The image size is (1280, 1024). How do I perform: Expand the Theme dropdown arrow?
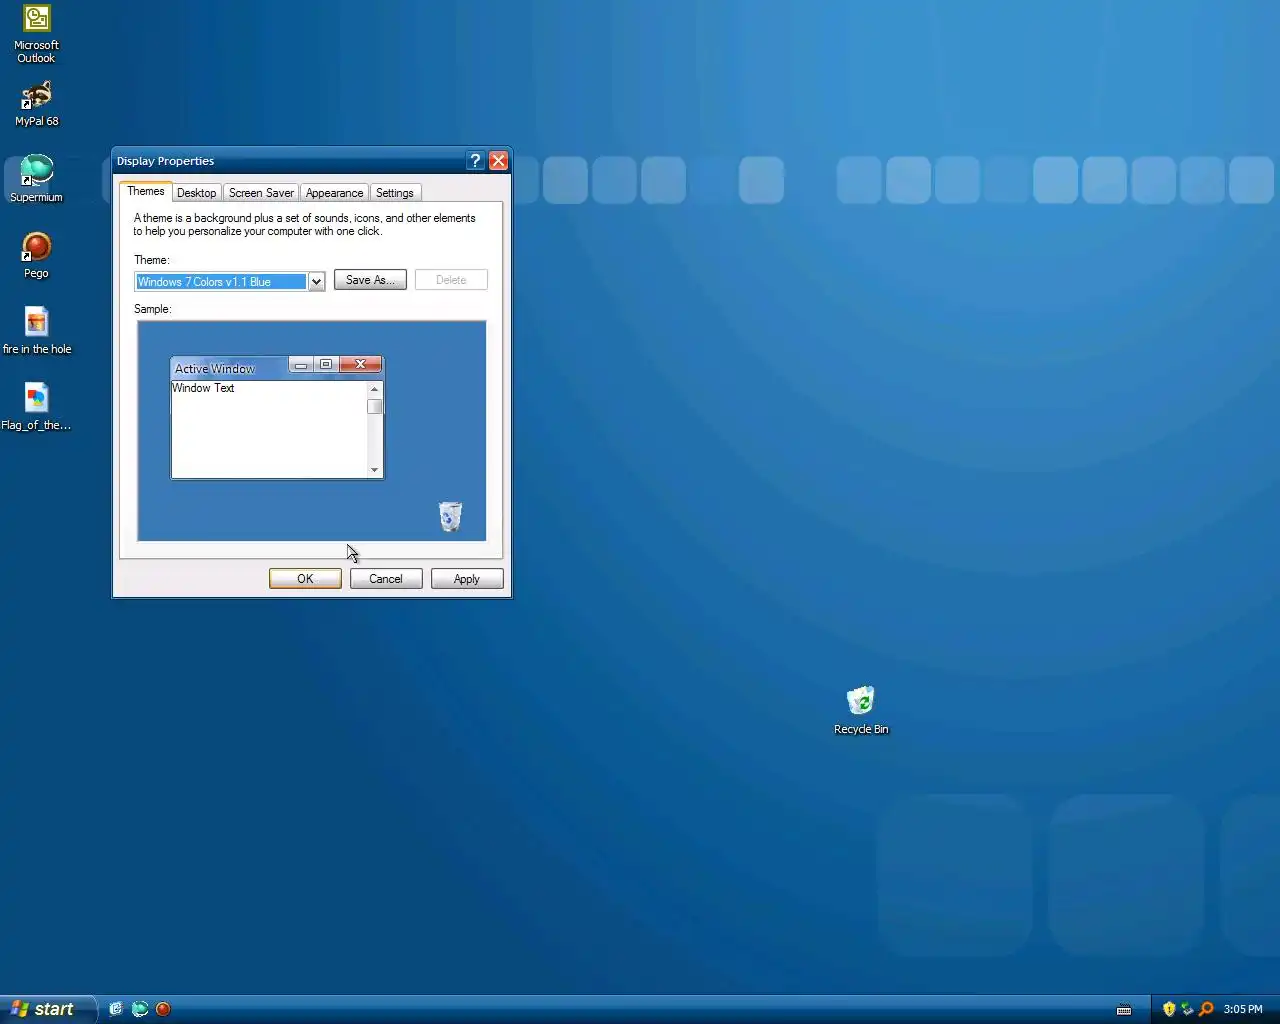click(316, 282)
